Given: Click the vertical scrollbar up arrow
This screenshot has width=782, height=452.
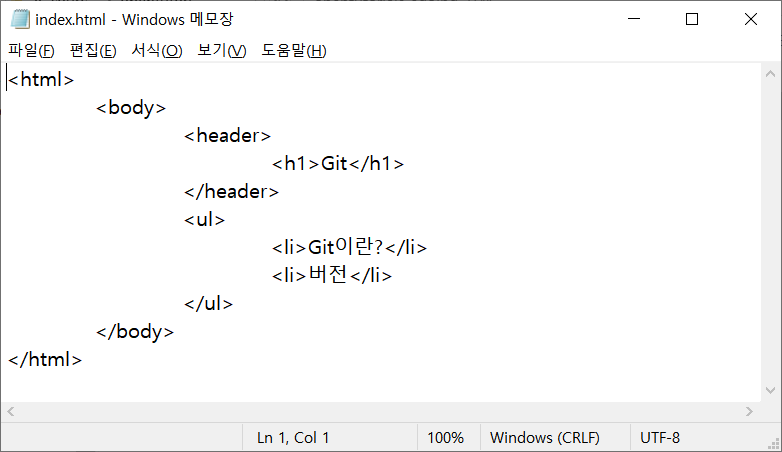Looking at the screenshot, I should click(x=771, y=74).
